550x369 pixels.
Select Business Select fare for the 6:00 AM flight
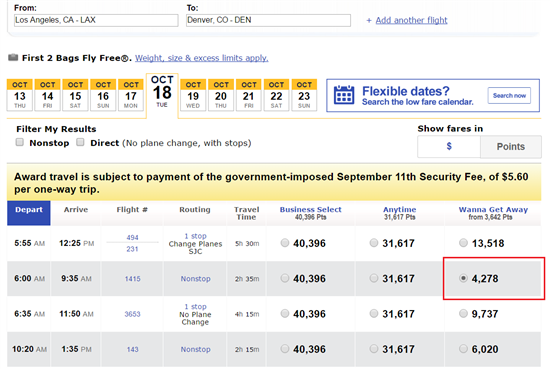(285, 278)
